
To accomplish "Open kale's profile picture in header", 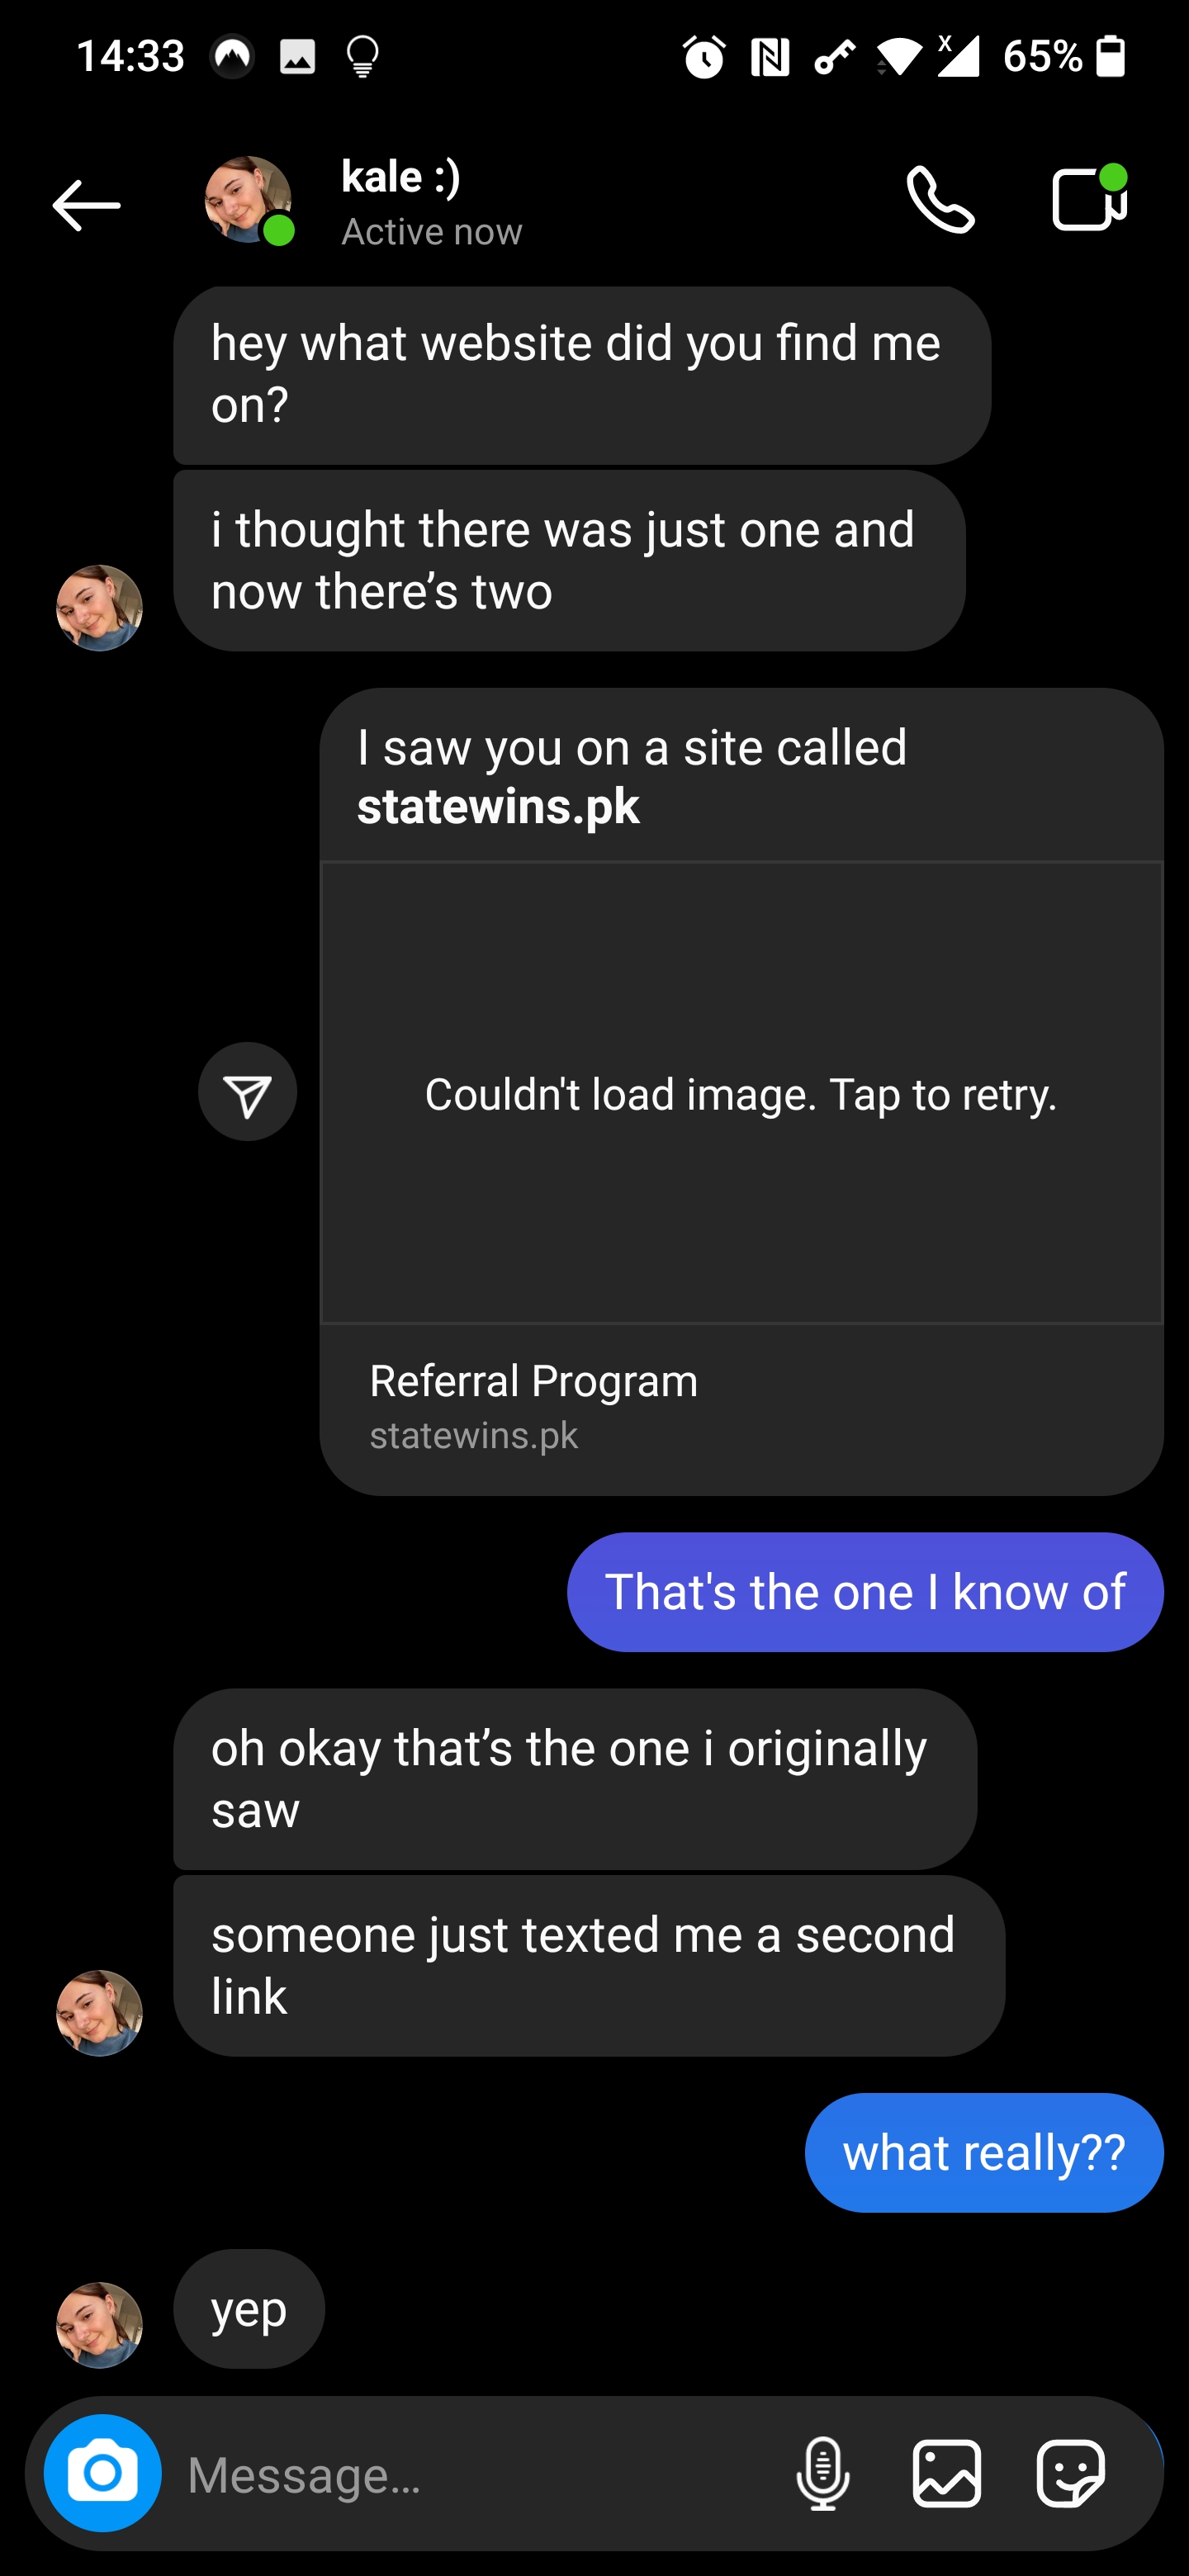I will click(x=247, y=199).
